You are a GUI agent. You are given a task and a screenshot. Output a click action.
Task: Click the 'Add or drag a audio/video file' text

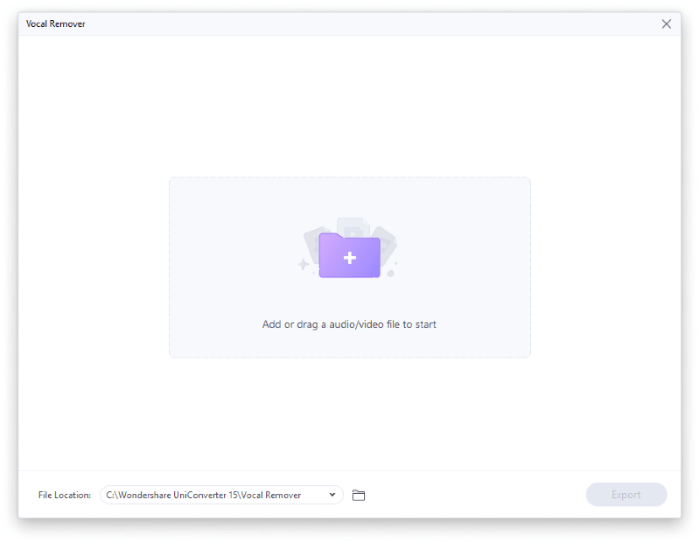point(349,324)
